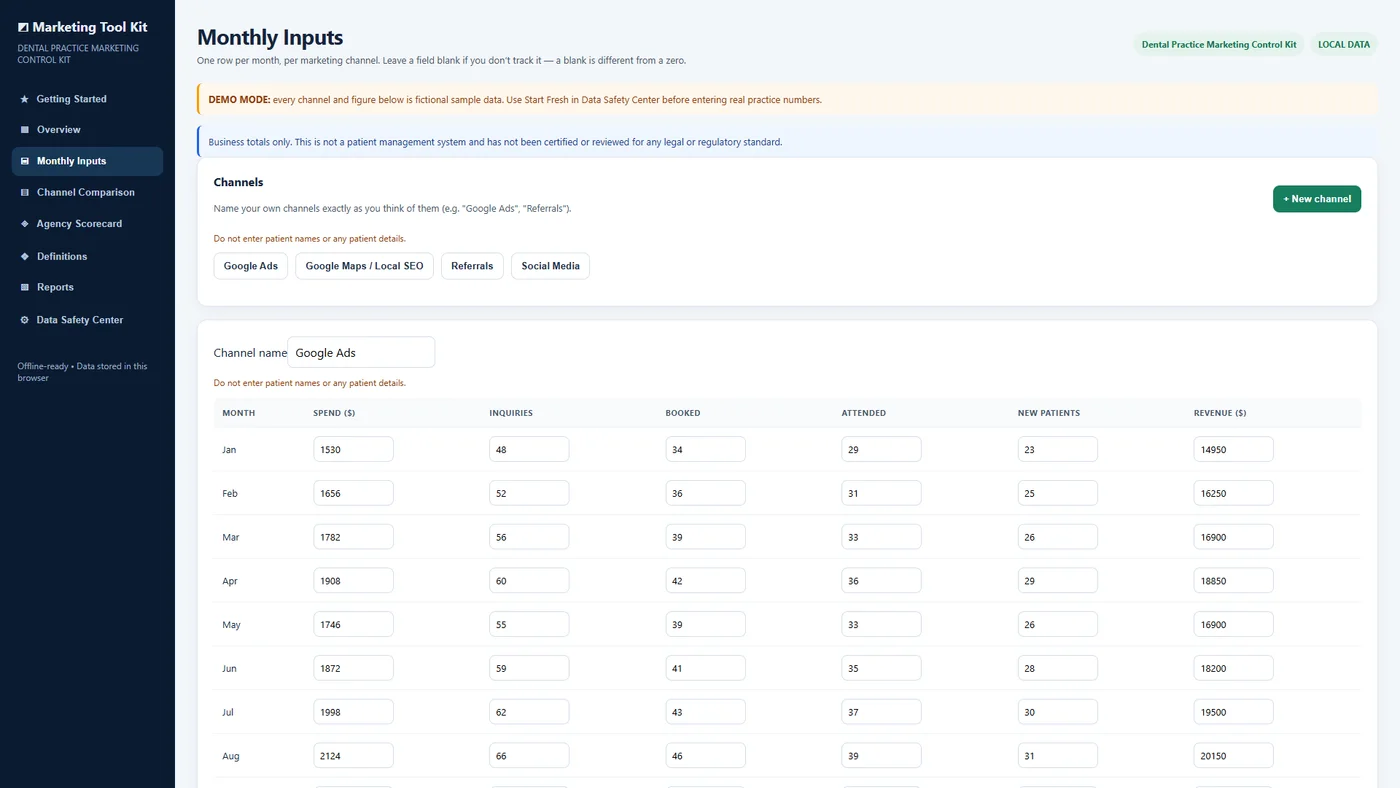The image size is (1400, 788).
Task: Focus the Mar inquiries field showing 56
Action: 529,537
